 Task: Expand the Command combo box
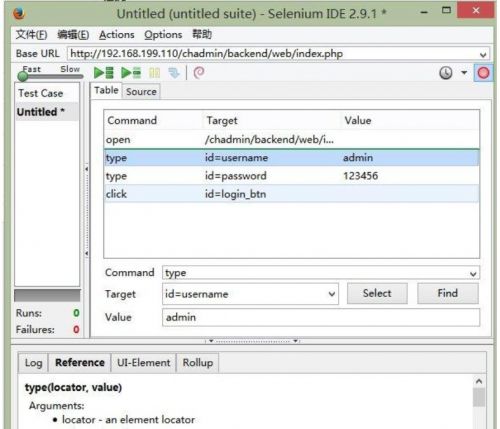[x=473, y=274]
